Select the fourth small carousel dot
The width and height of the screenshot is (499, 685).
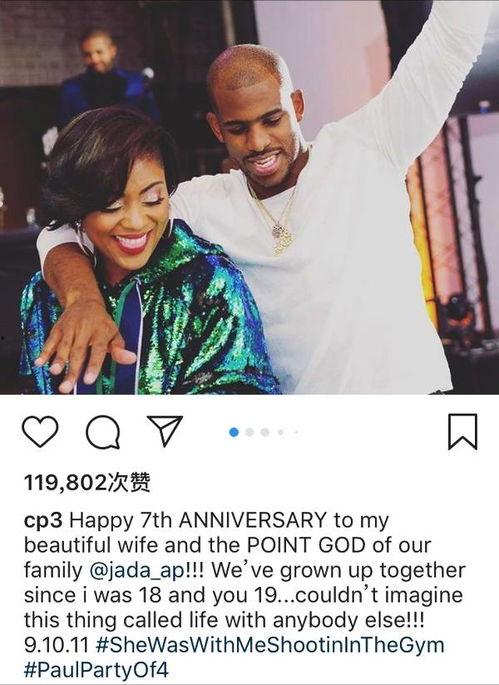pos(281,432)
